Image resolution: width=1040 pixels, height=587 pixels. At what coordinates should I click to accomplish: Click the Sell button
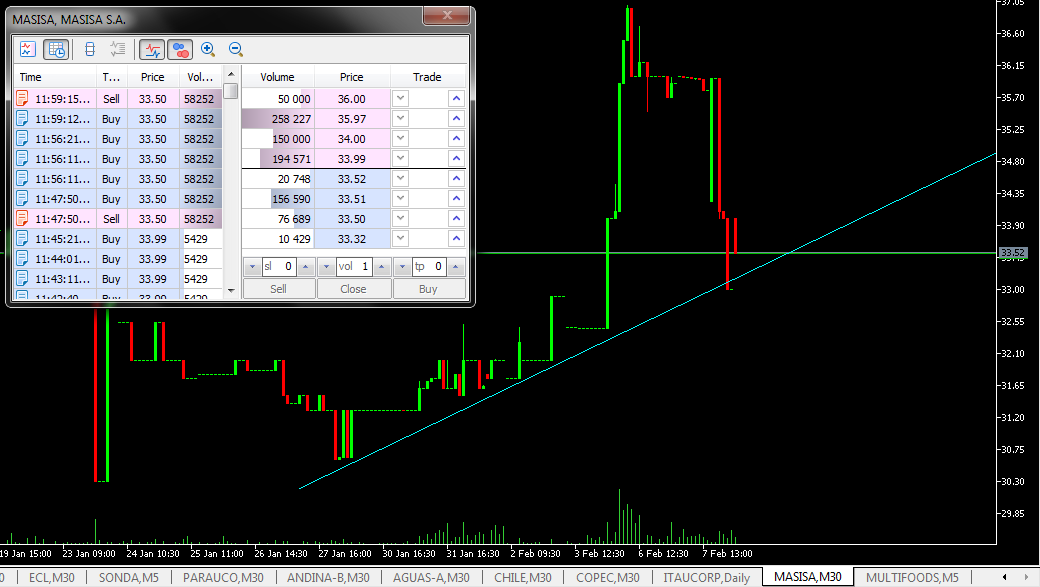coord(279,289)
